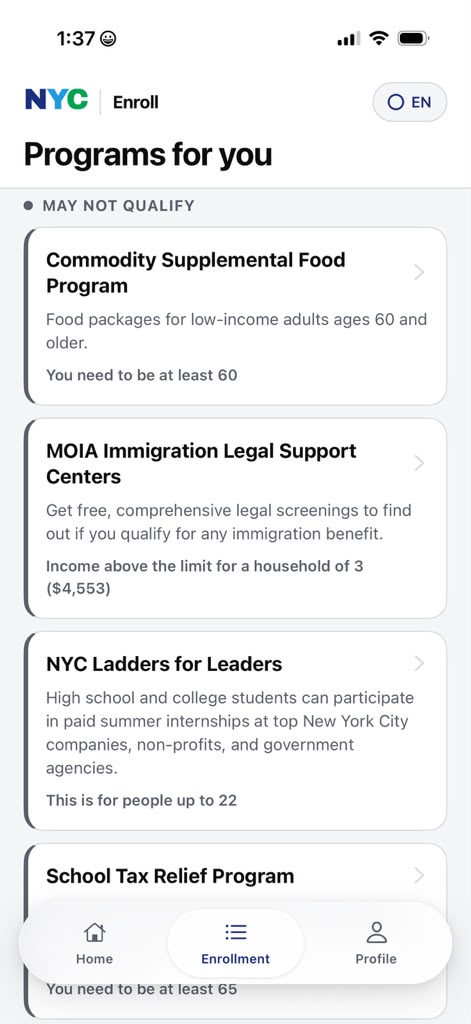The height and width of the screenshot is (1024, 471).
Task: Select the NYC Ladders for Leaders card
Action: click(x=235, y=730)
